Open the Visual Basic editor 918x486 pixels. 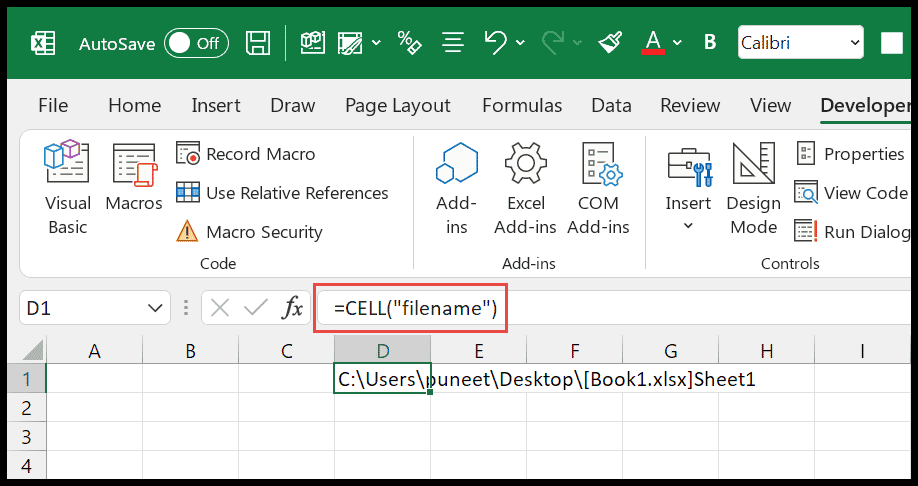pyautogui.click(x=67, y=187)
